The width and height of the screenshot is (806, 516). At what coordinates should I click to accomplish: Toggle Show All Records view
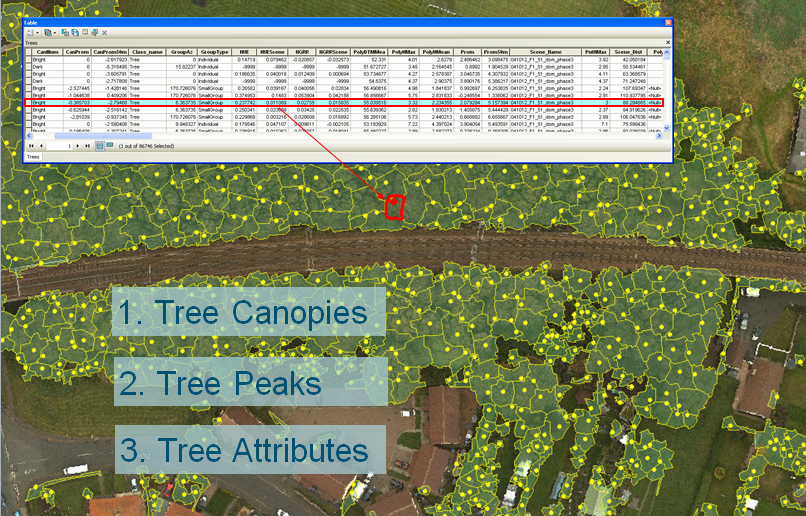coord(99,146)
